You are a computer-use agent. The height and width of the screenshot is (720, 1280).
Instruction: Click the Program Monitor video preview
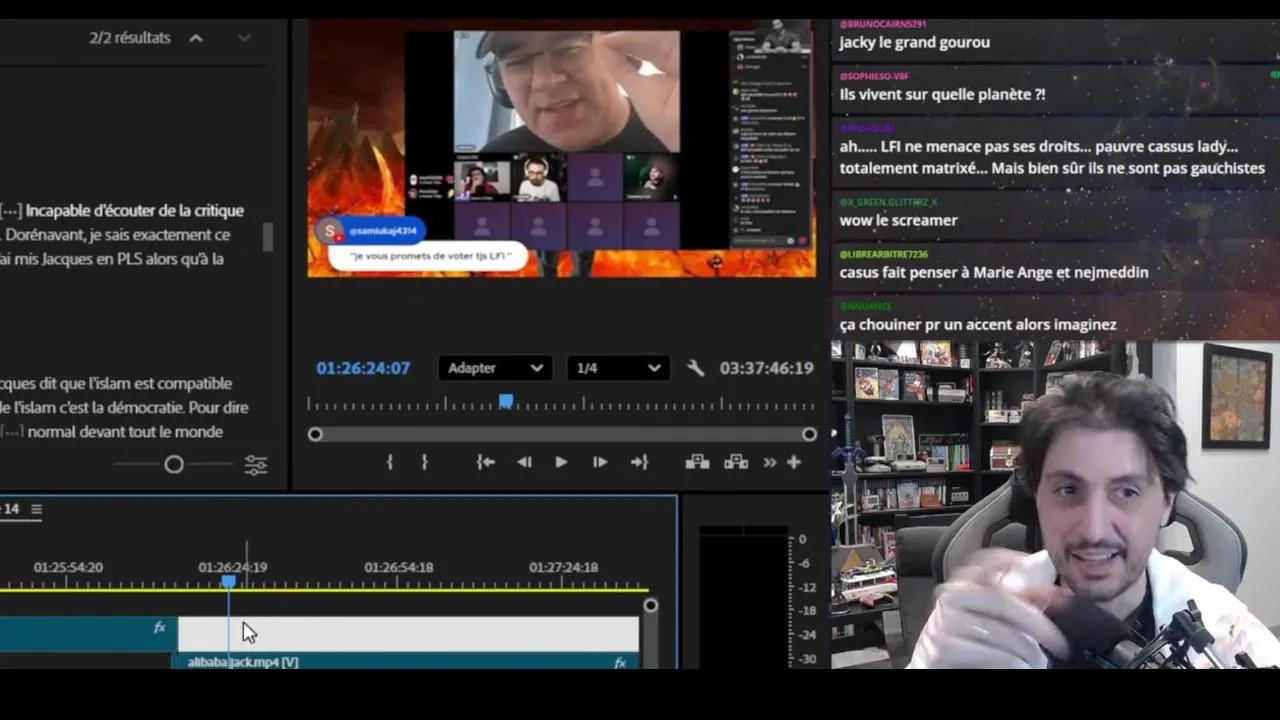click(561, 147)
